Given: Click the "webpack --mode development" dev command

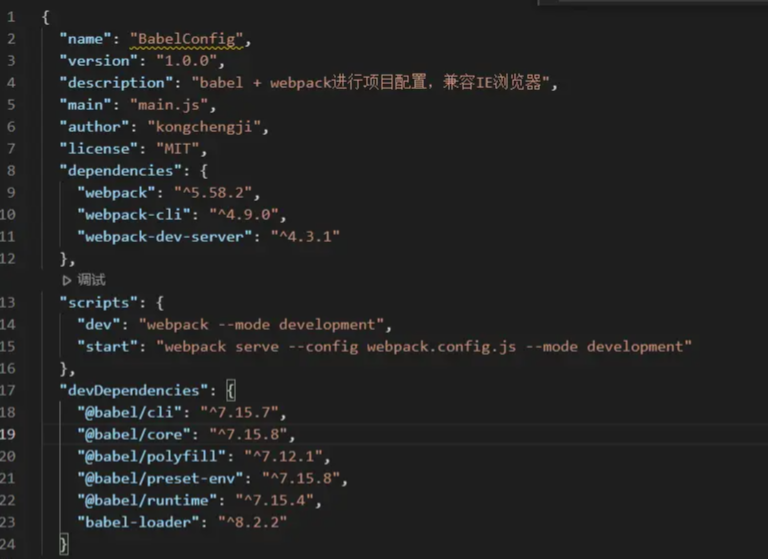Looking at the screenshot, I should [x=261, y=324].
